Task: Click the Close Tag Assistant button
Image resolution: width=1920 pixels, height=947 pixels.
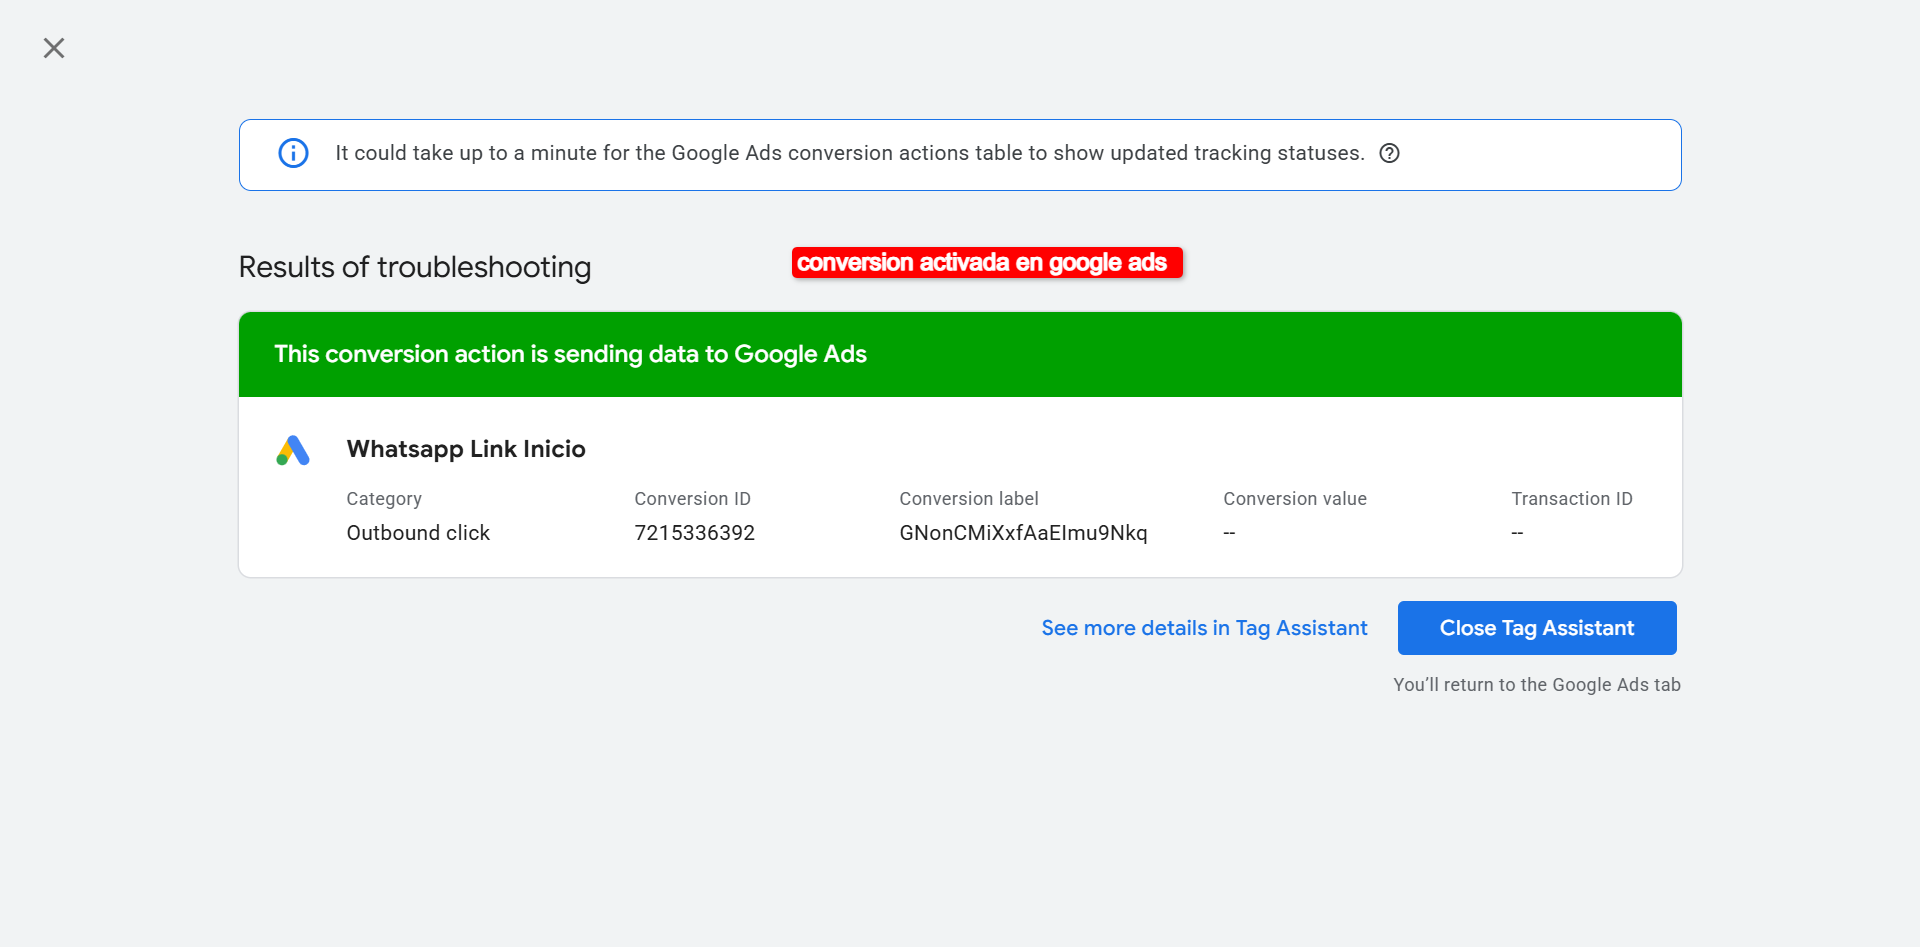Action: pos(1537,628)
